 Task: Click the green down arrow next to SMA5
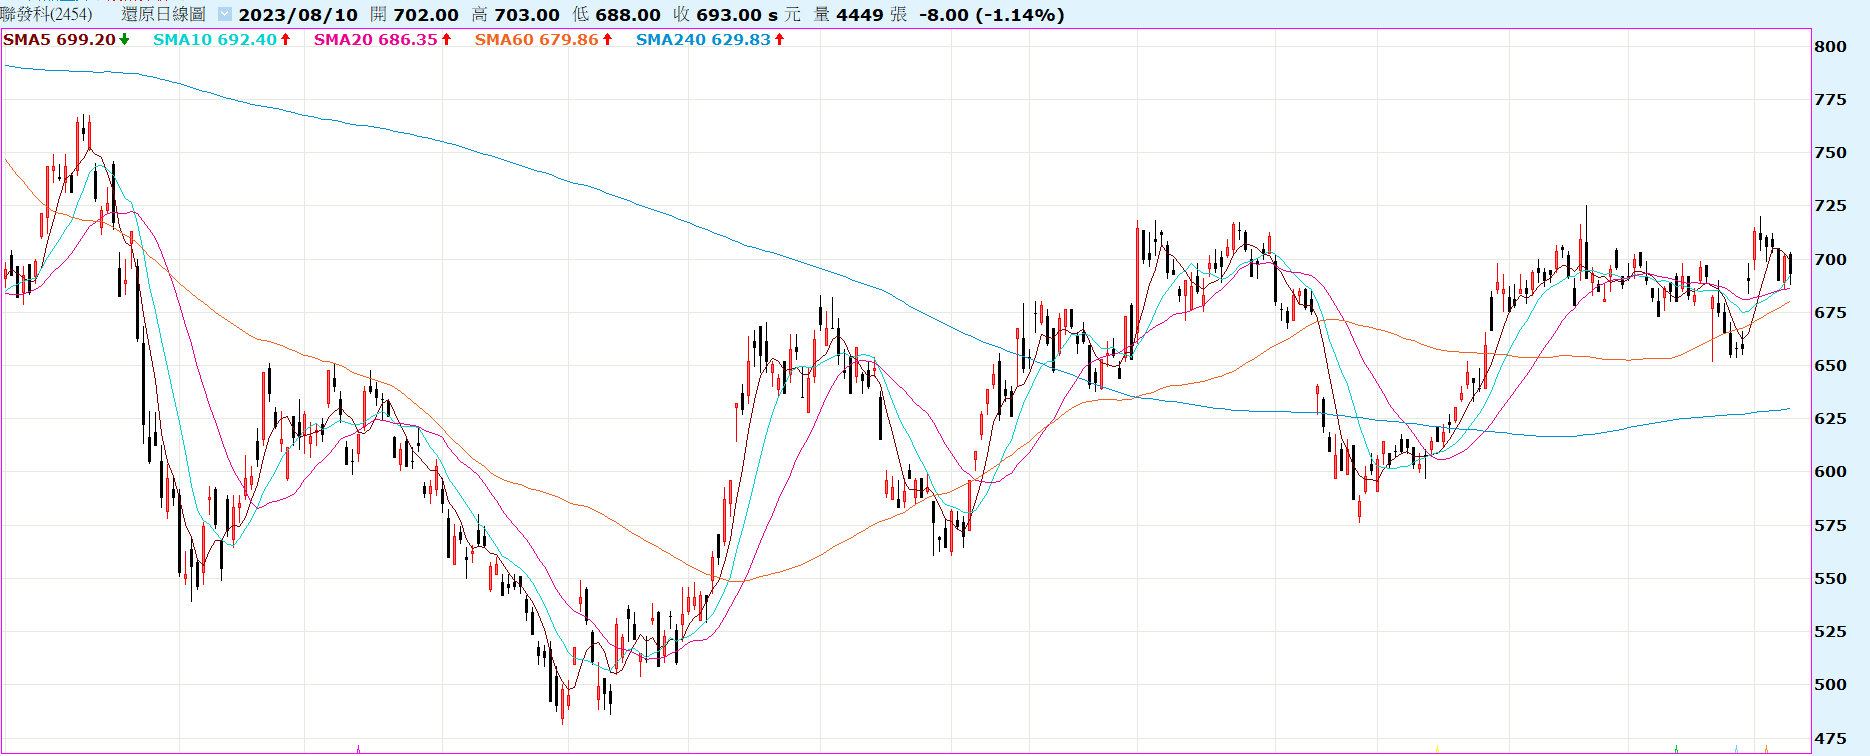(124, 40)
